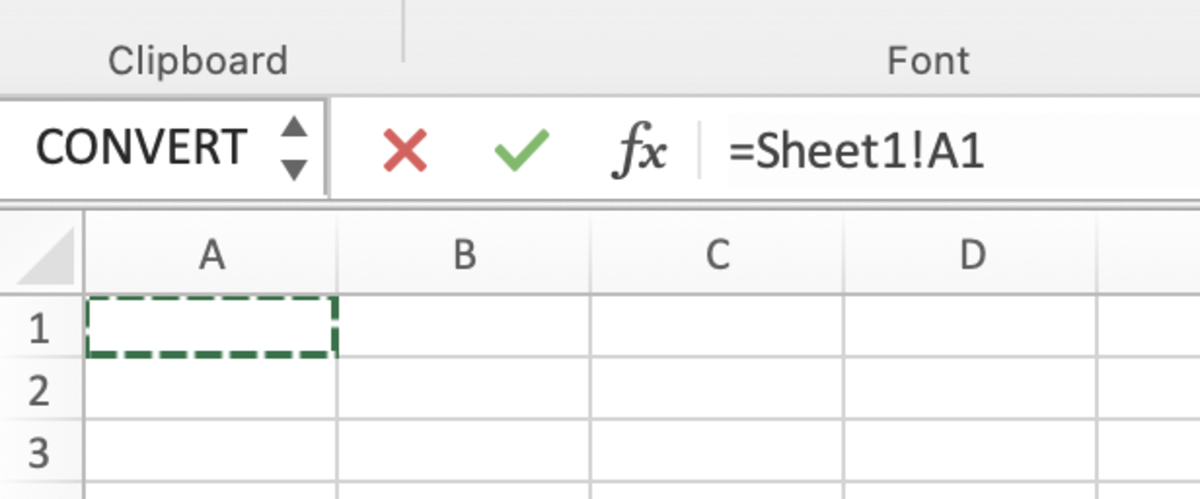Select cell C2
Viewport: 1200px width, 499px height.
[717, 390]
